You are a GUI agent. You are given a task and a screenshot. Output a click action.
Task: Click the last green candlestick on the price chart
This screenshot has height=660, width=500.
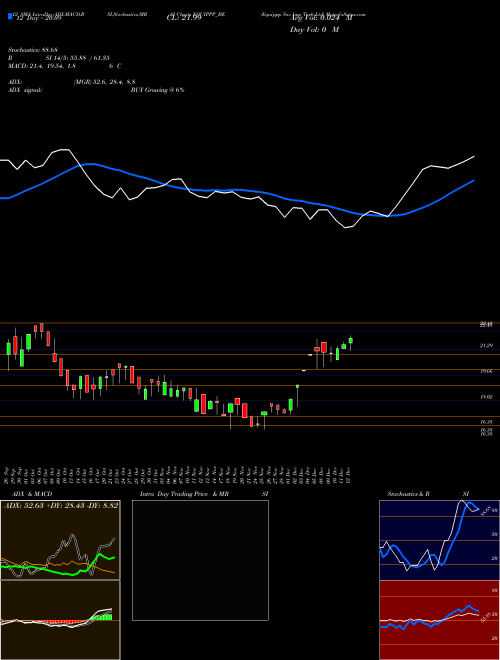[x=351, y=341]
